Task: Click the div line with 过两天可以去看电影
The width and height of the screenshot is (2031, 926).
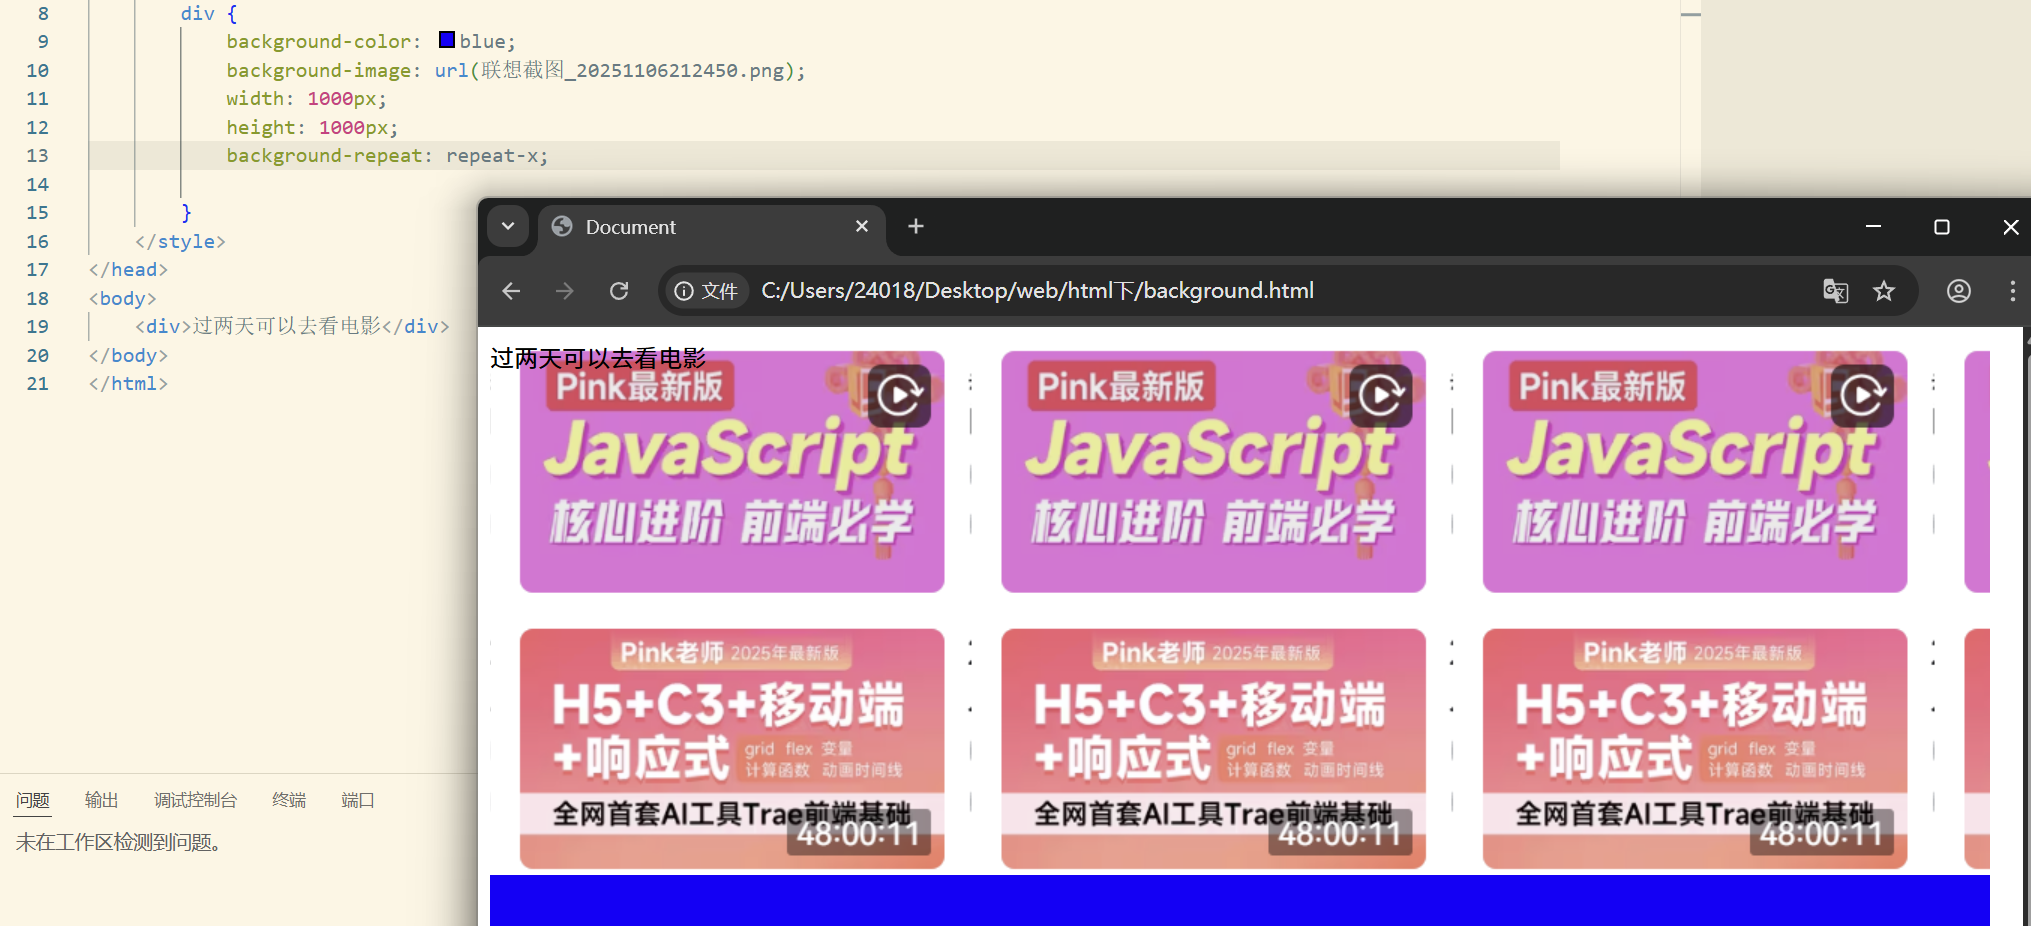Action: click(x=292, y=327)
